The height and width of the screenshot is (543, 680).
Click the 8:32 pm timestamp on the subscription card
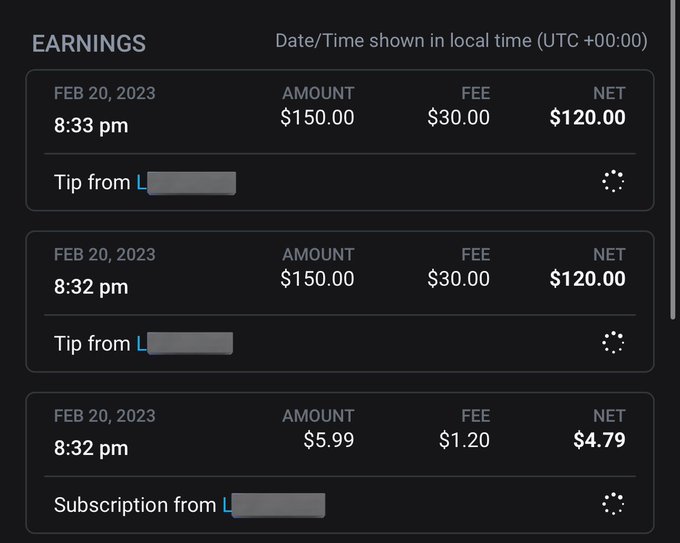91,448
